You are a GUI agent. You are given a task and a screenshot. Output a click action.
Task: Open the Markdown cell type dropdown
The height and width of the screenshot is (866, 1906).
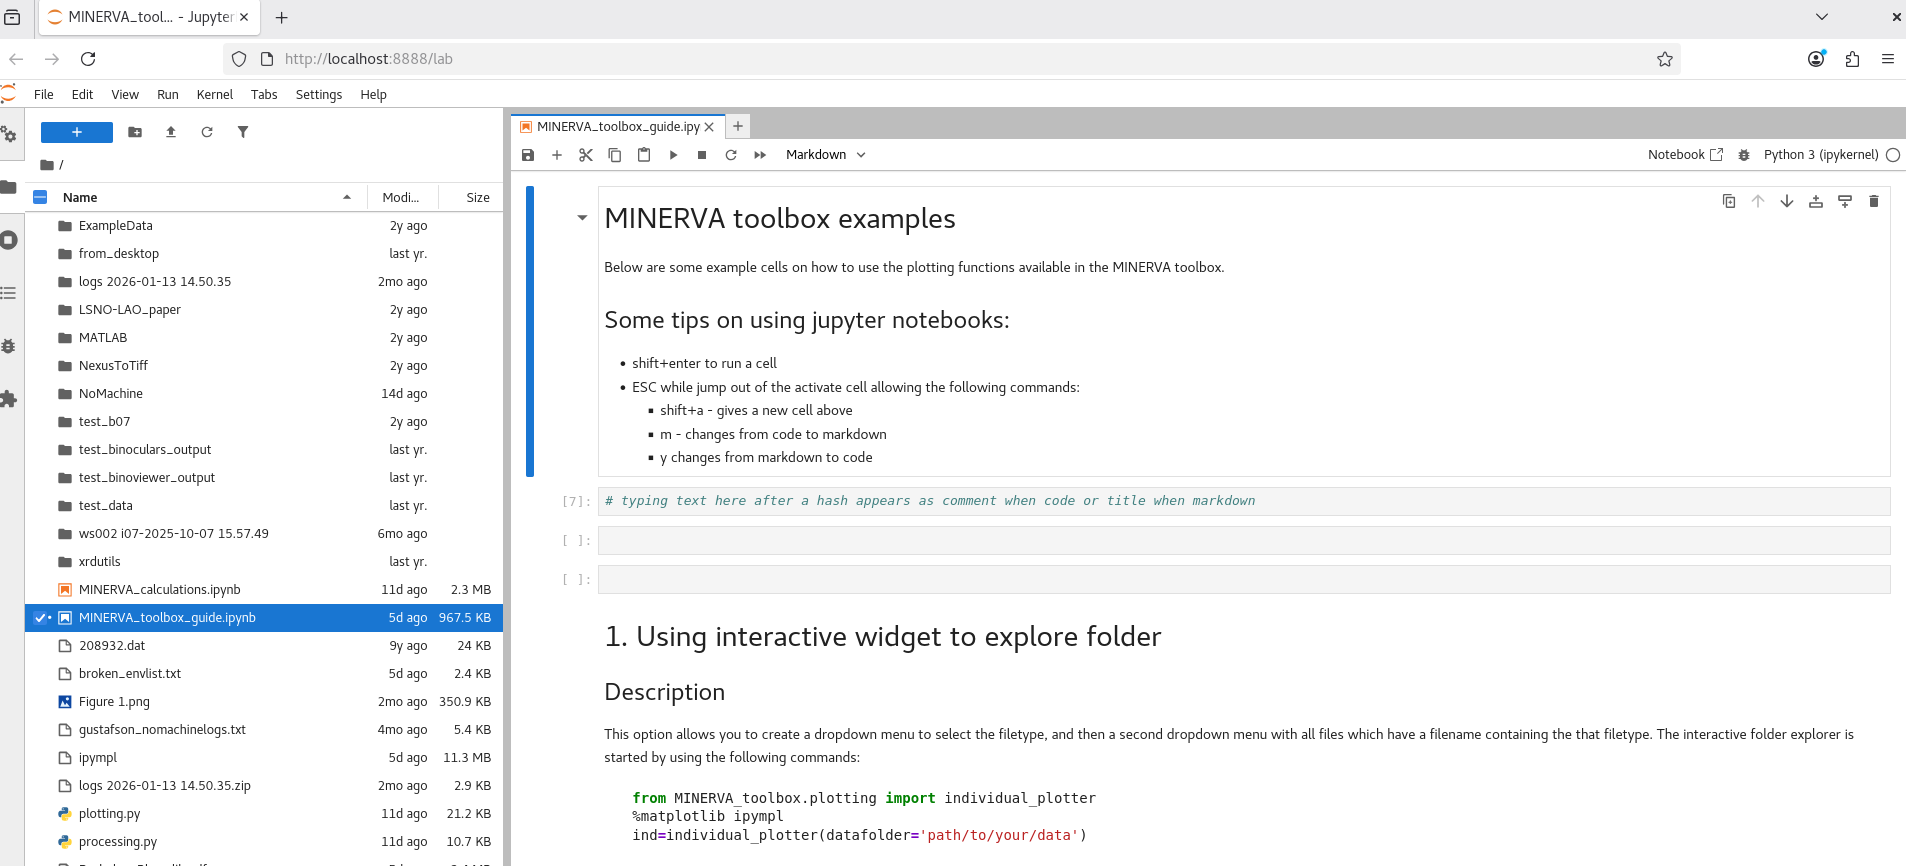[x=825, y=155]
